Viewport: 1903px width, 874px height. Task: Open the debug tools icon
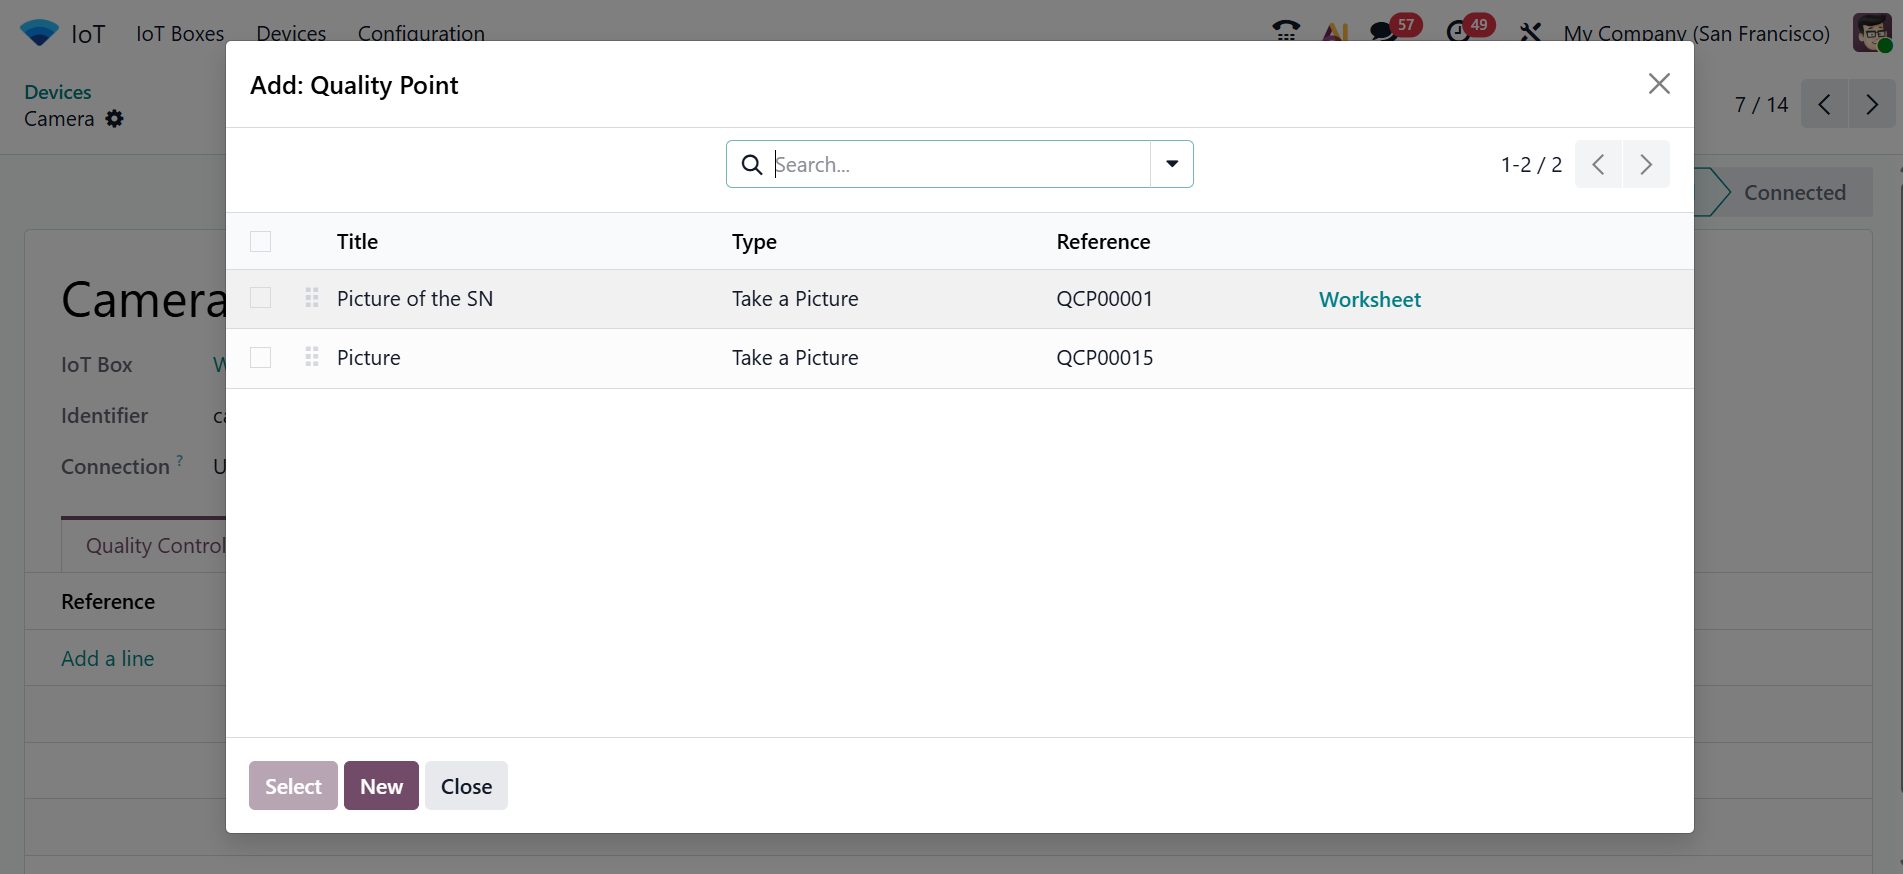click(x=1530, y=32)
